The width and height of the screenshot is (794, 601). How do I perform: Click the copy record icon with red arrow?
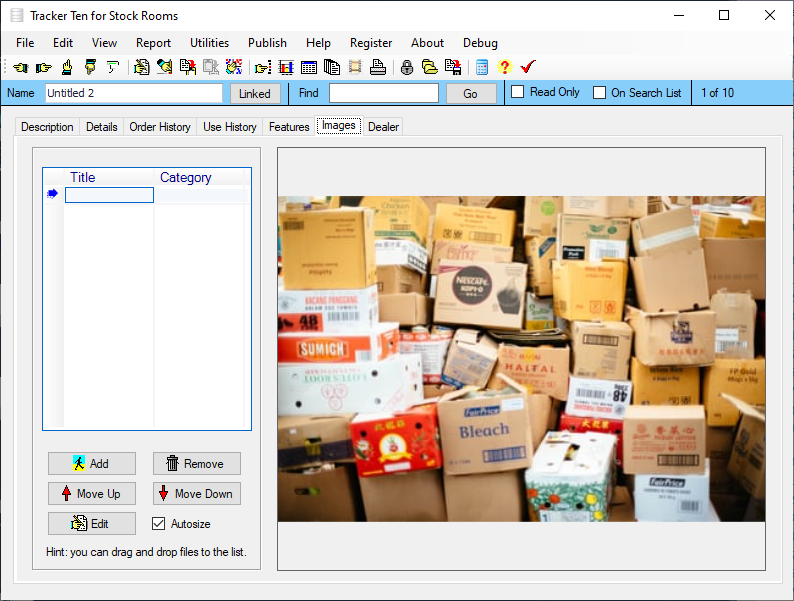click(x=188, y=67)
